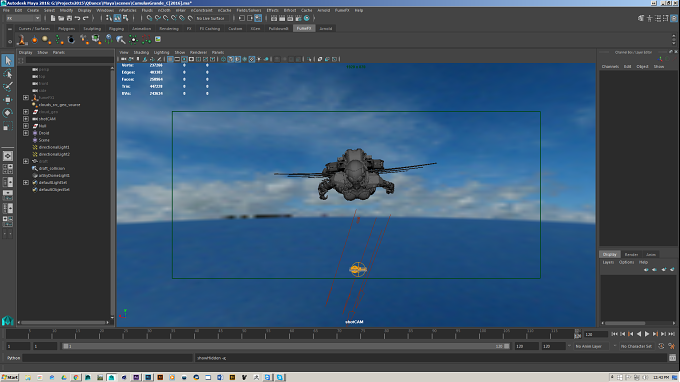Switch to the Rigging shelf tab
680x382 pixels.
coord(116,29)
